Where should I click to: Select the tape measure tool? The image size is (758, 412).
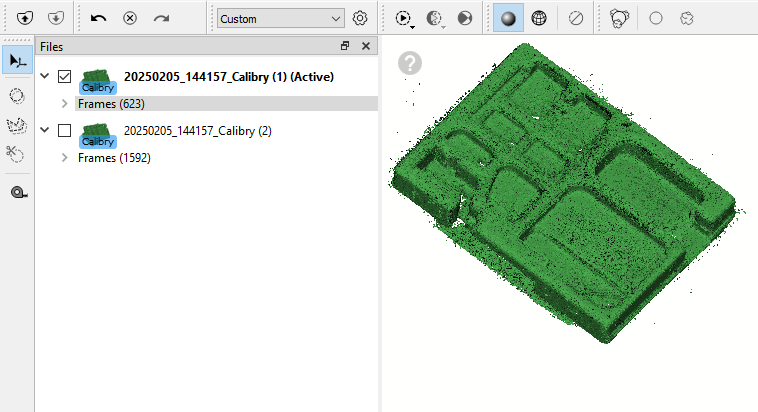18,192
